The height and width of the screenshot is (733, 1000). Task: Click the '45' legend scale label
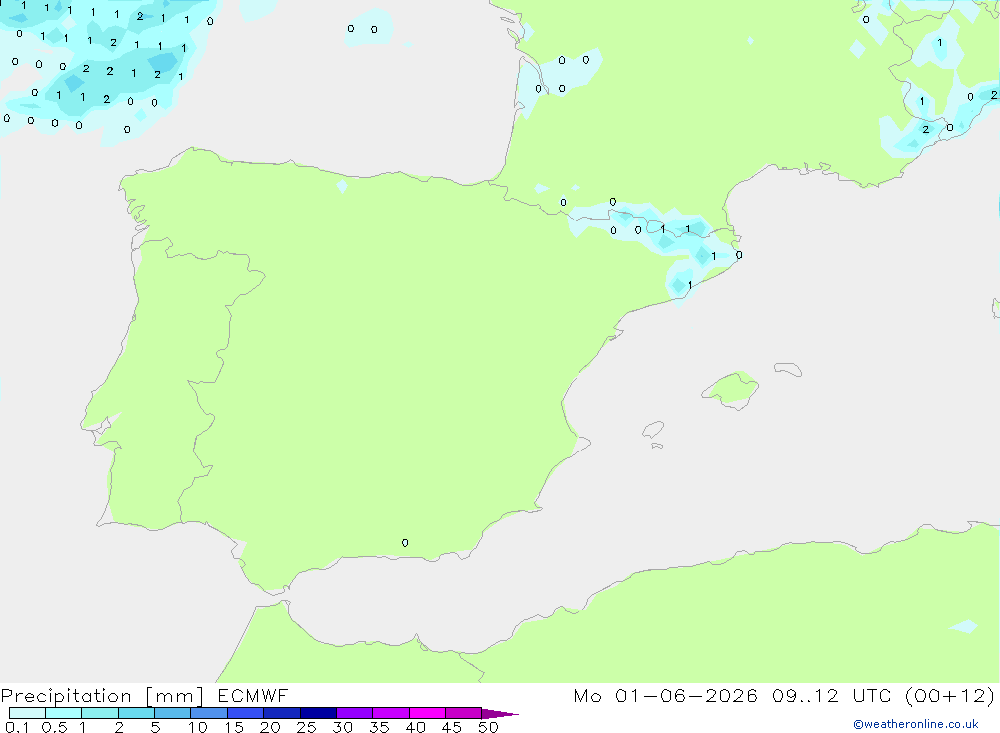coord(452,727)
